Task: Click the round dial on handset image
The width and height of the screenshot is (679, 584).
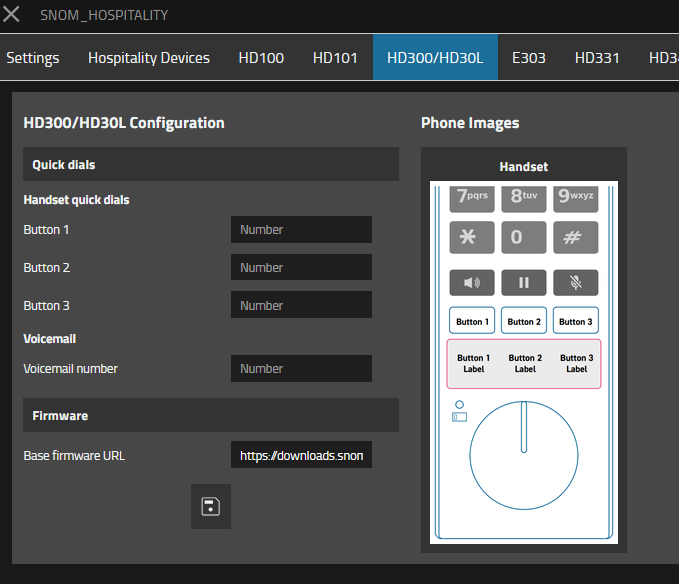Action: click(x=524, y=455)
